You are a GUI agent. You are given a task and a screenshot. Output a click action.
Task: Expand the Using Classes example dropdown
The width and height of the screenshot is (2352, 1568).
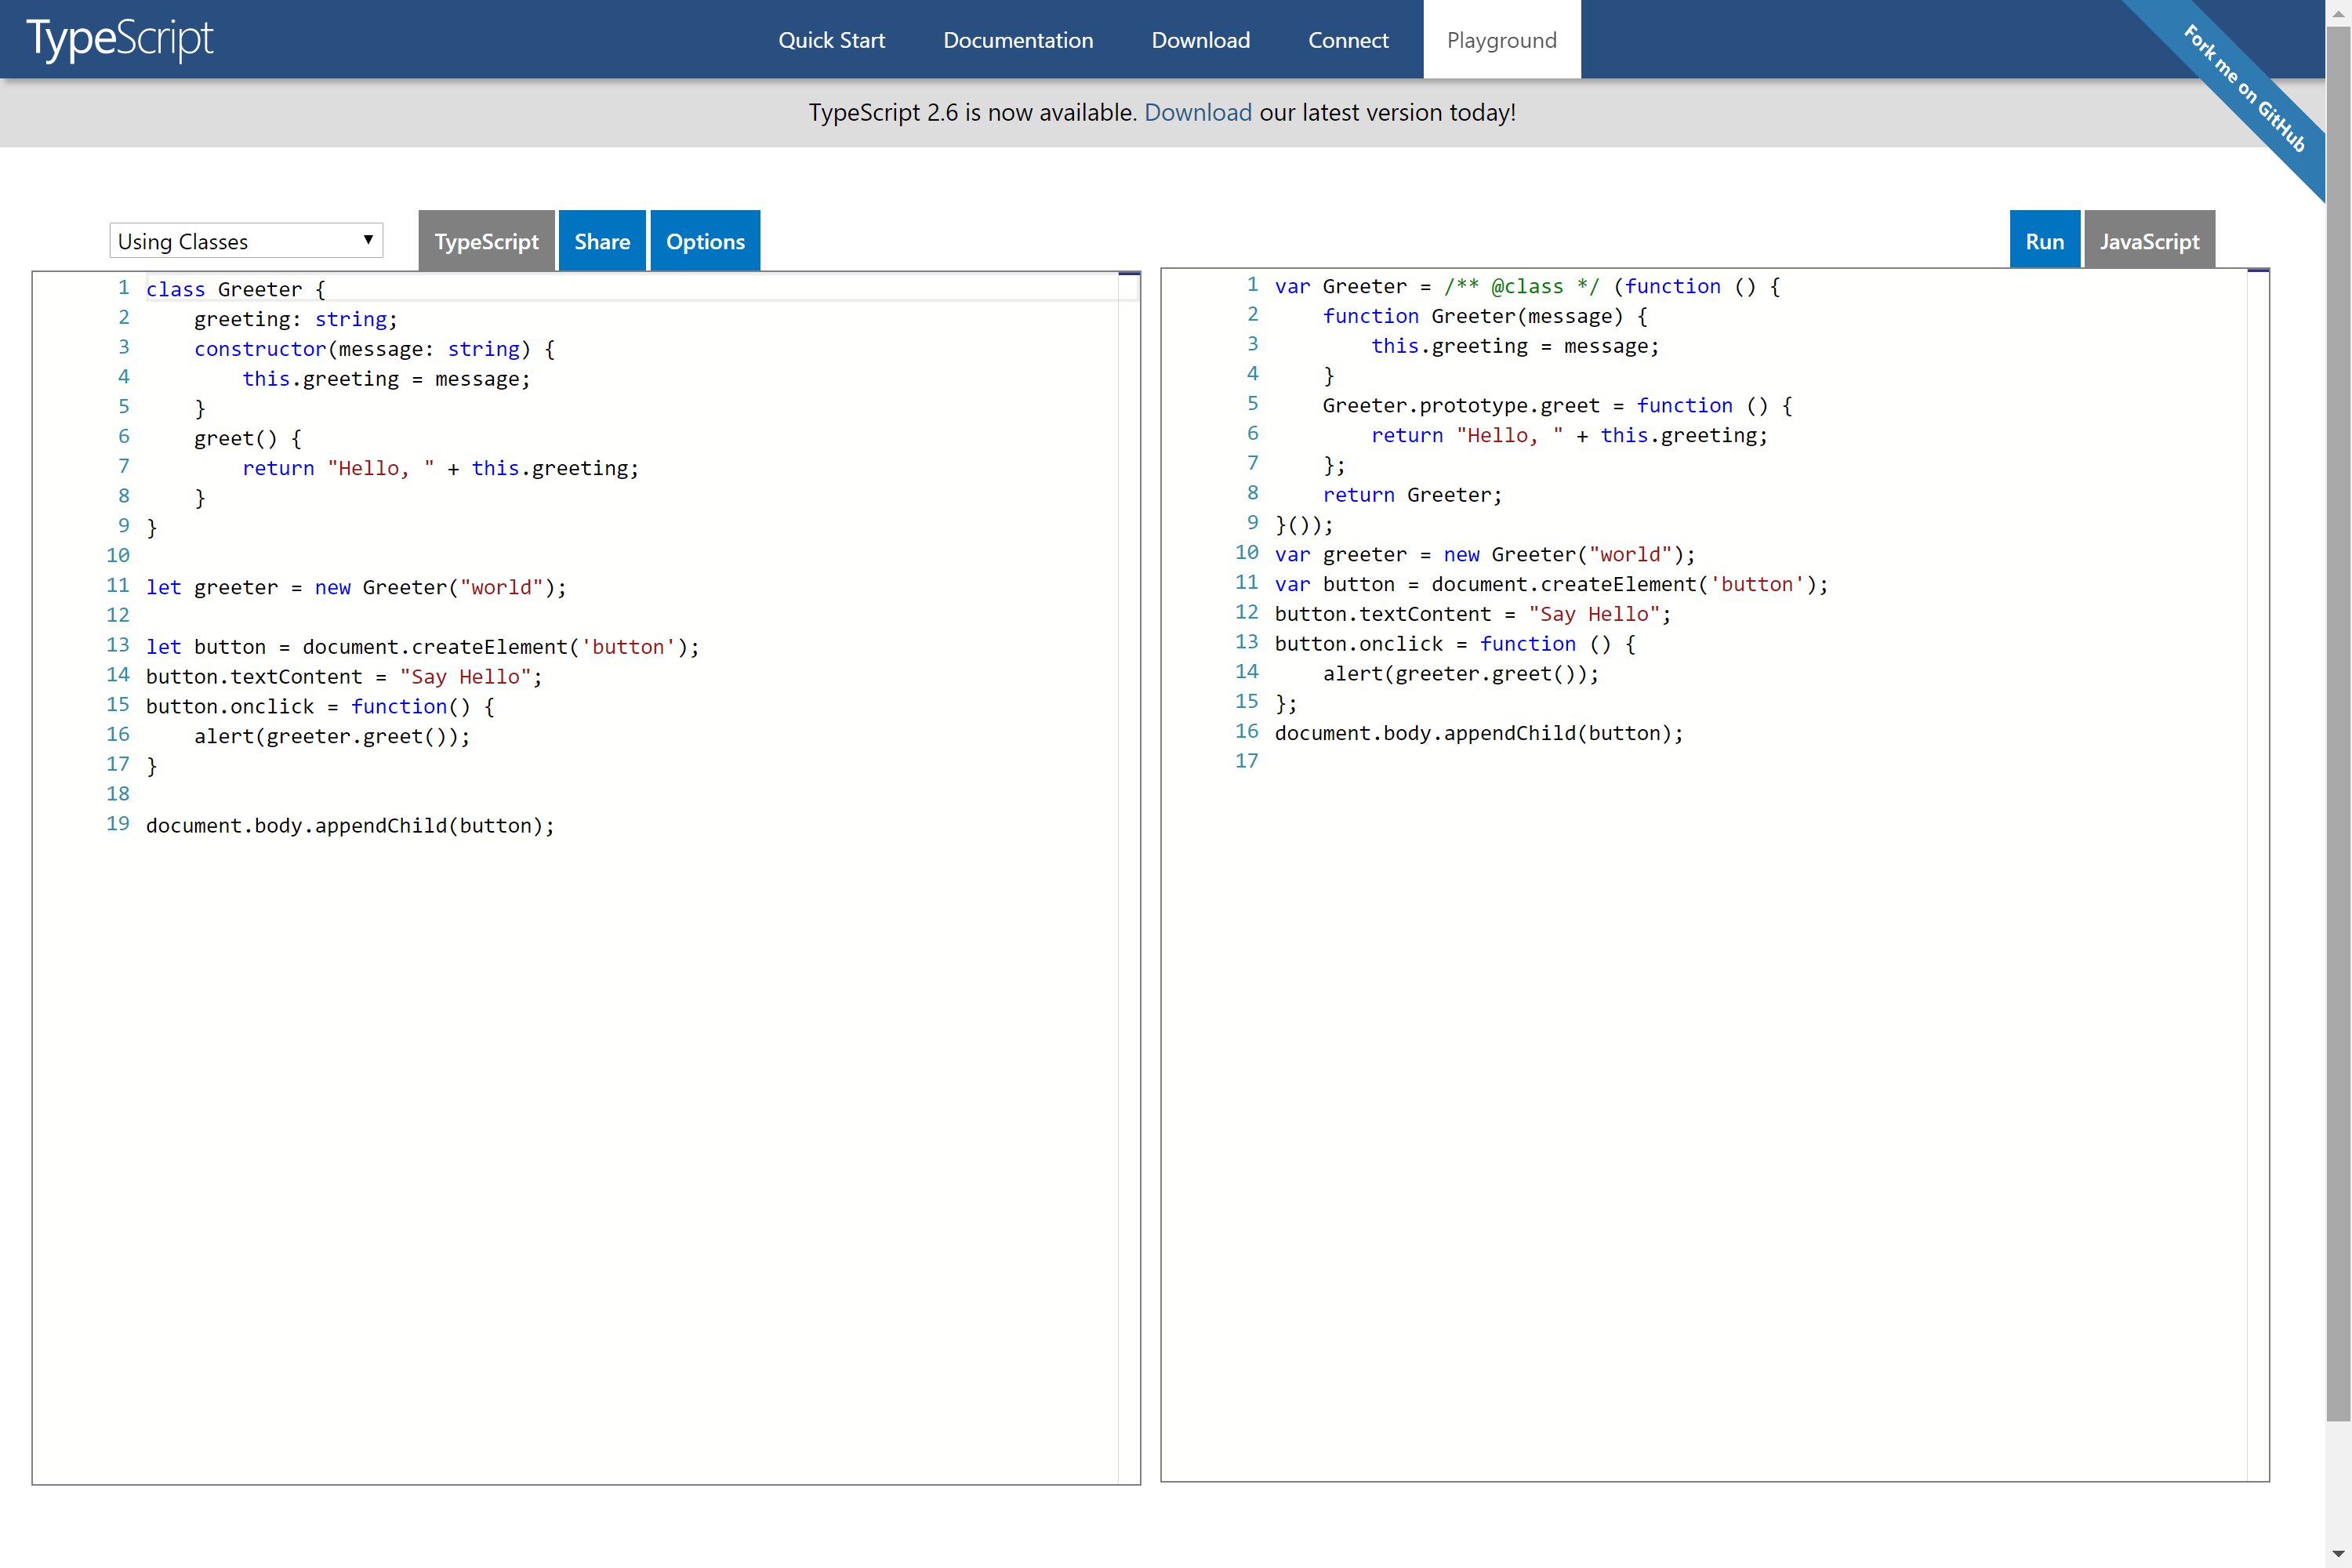point(246,241)
